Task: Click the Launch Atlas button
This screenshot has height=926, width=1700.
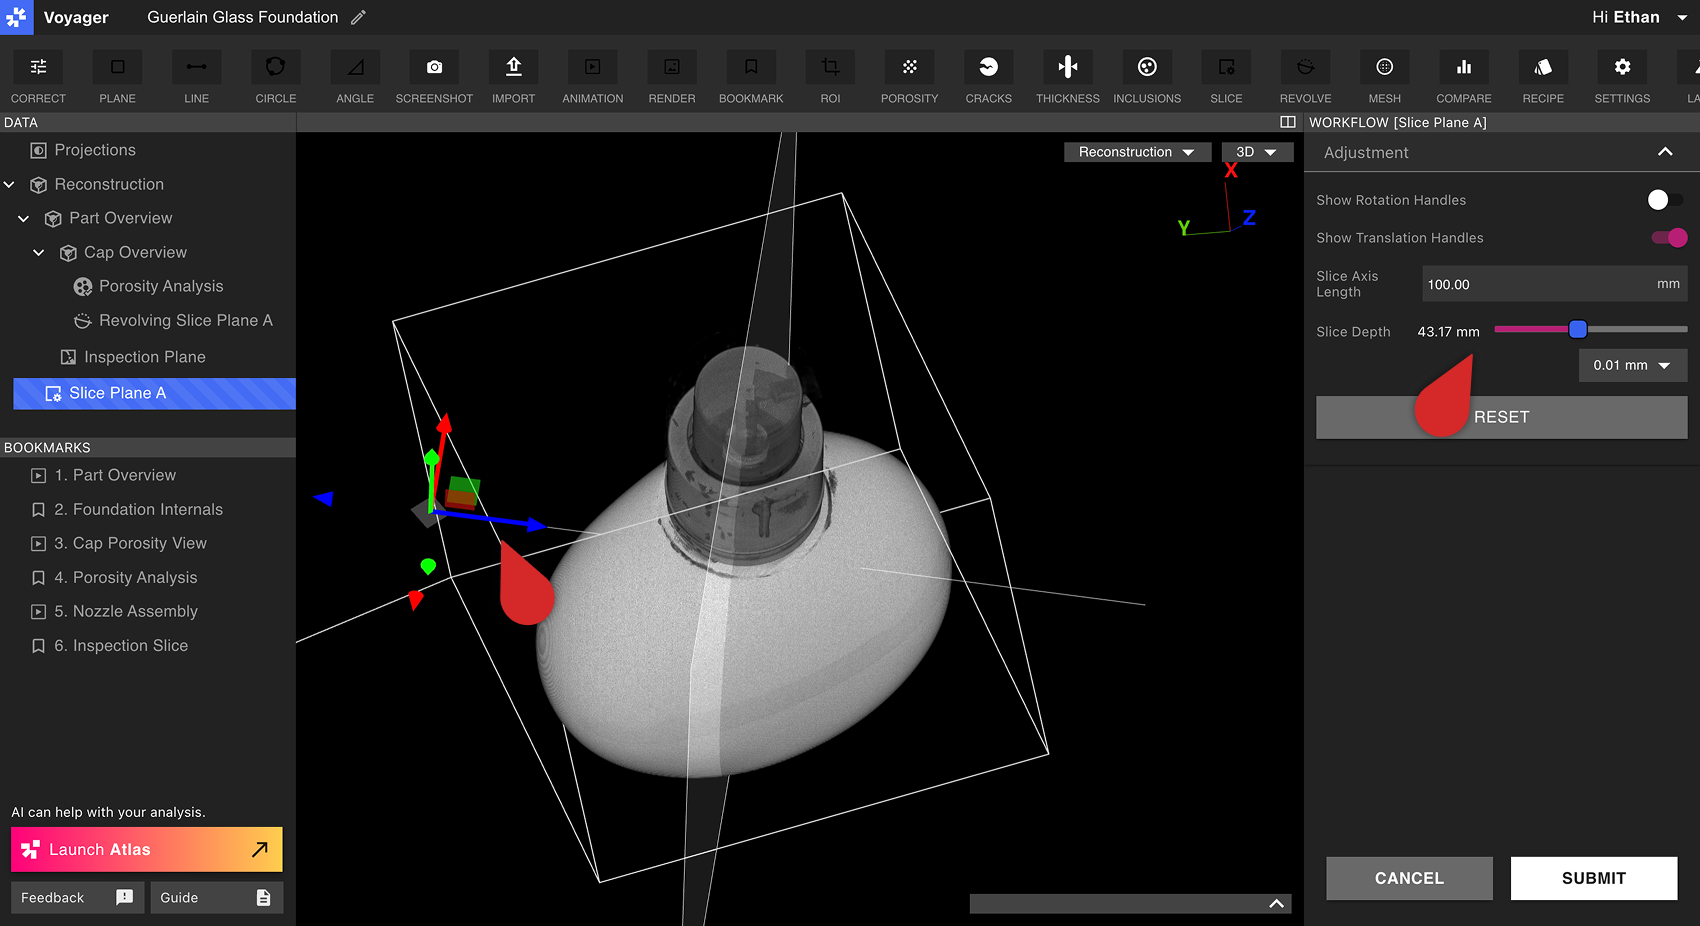Action: pos(146,849)
